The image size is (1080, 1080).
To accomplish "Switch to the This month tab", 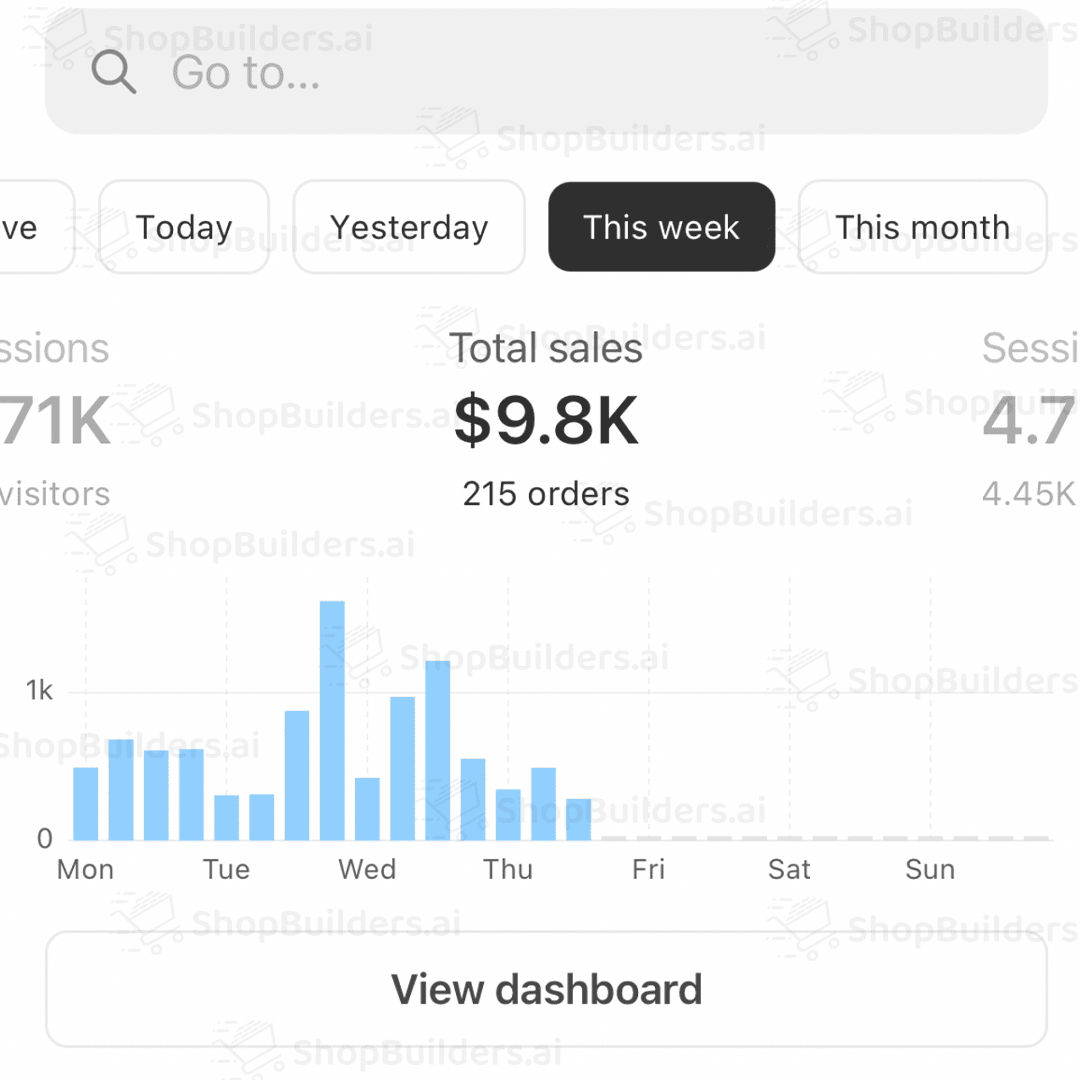I will pyautogui.click(x=922, y=227).
